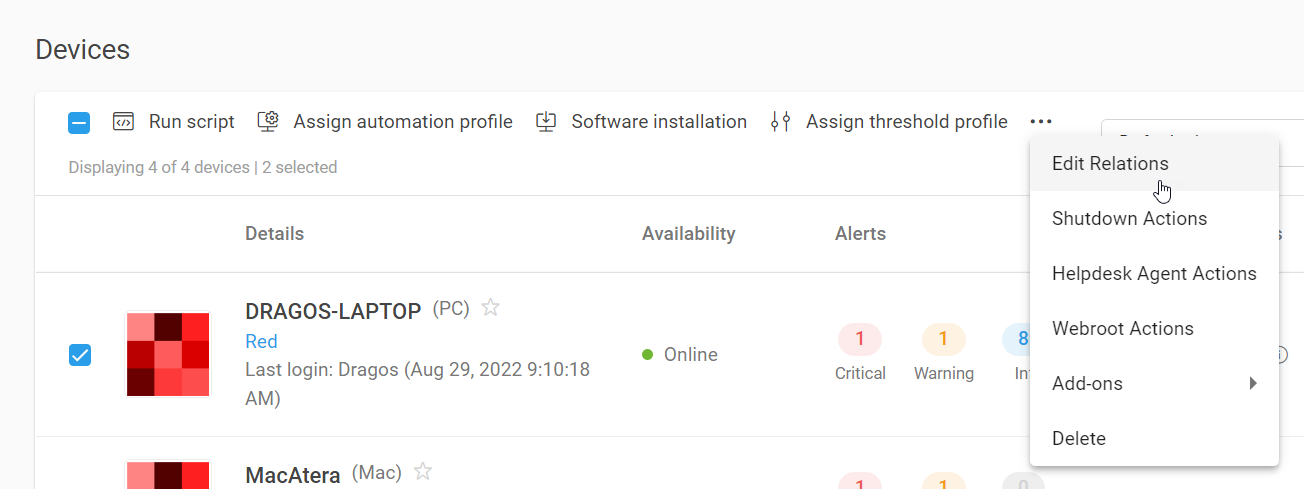Open the DRAGOS-LAPTOP device name
This screenshot has width=1304, height=489.
(333, 311)
